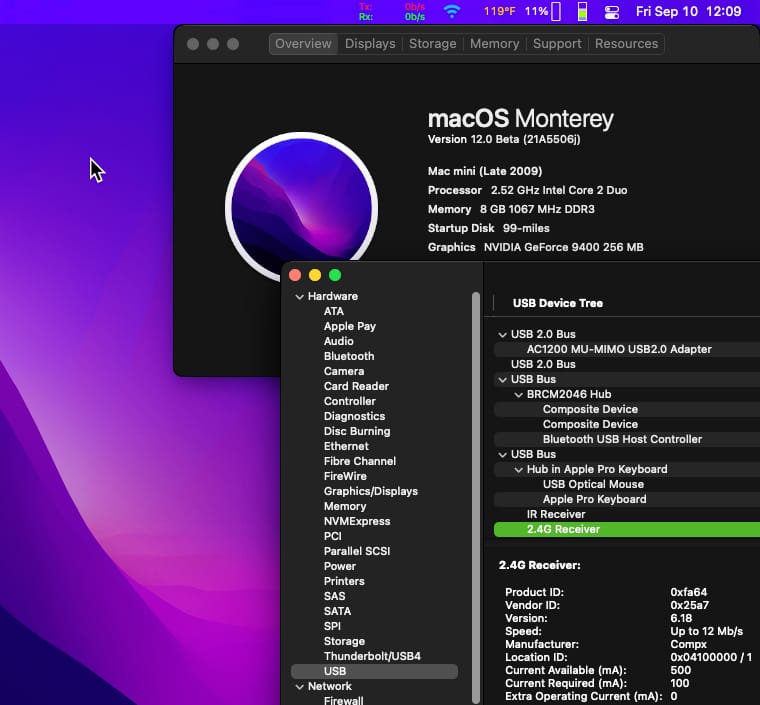Collapse the Network section in sidebar

pos(299,687)
